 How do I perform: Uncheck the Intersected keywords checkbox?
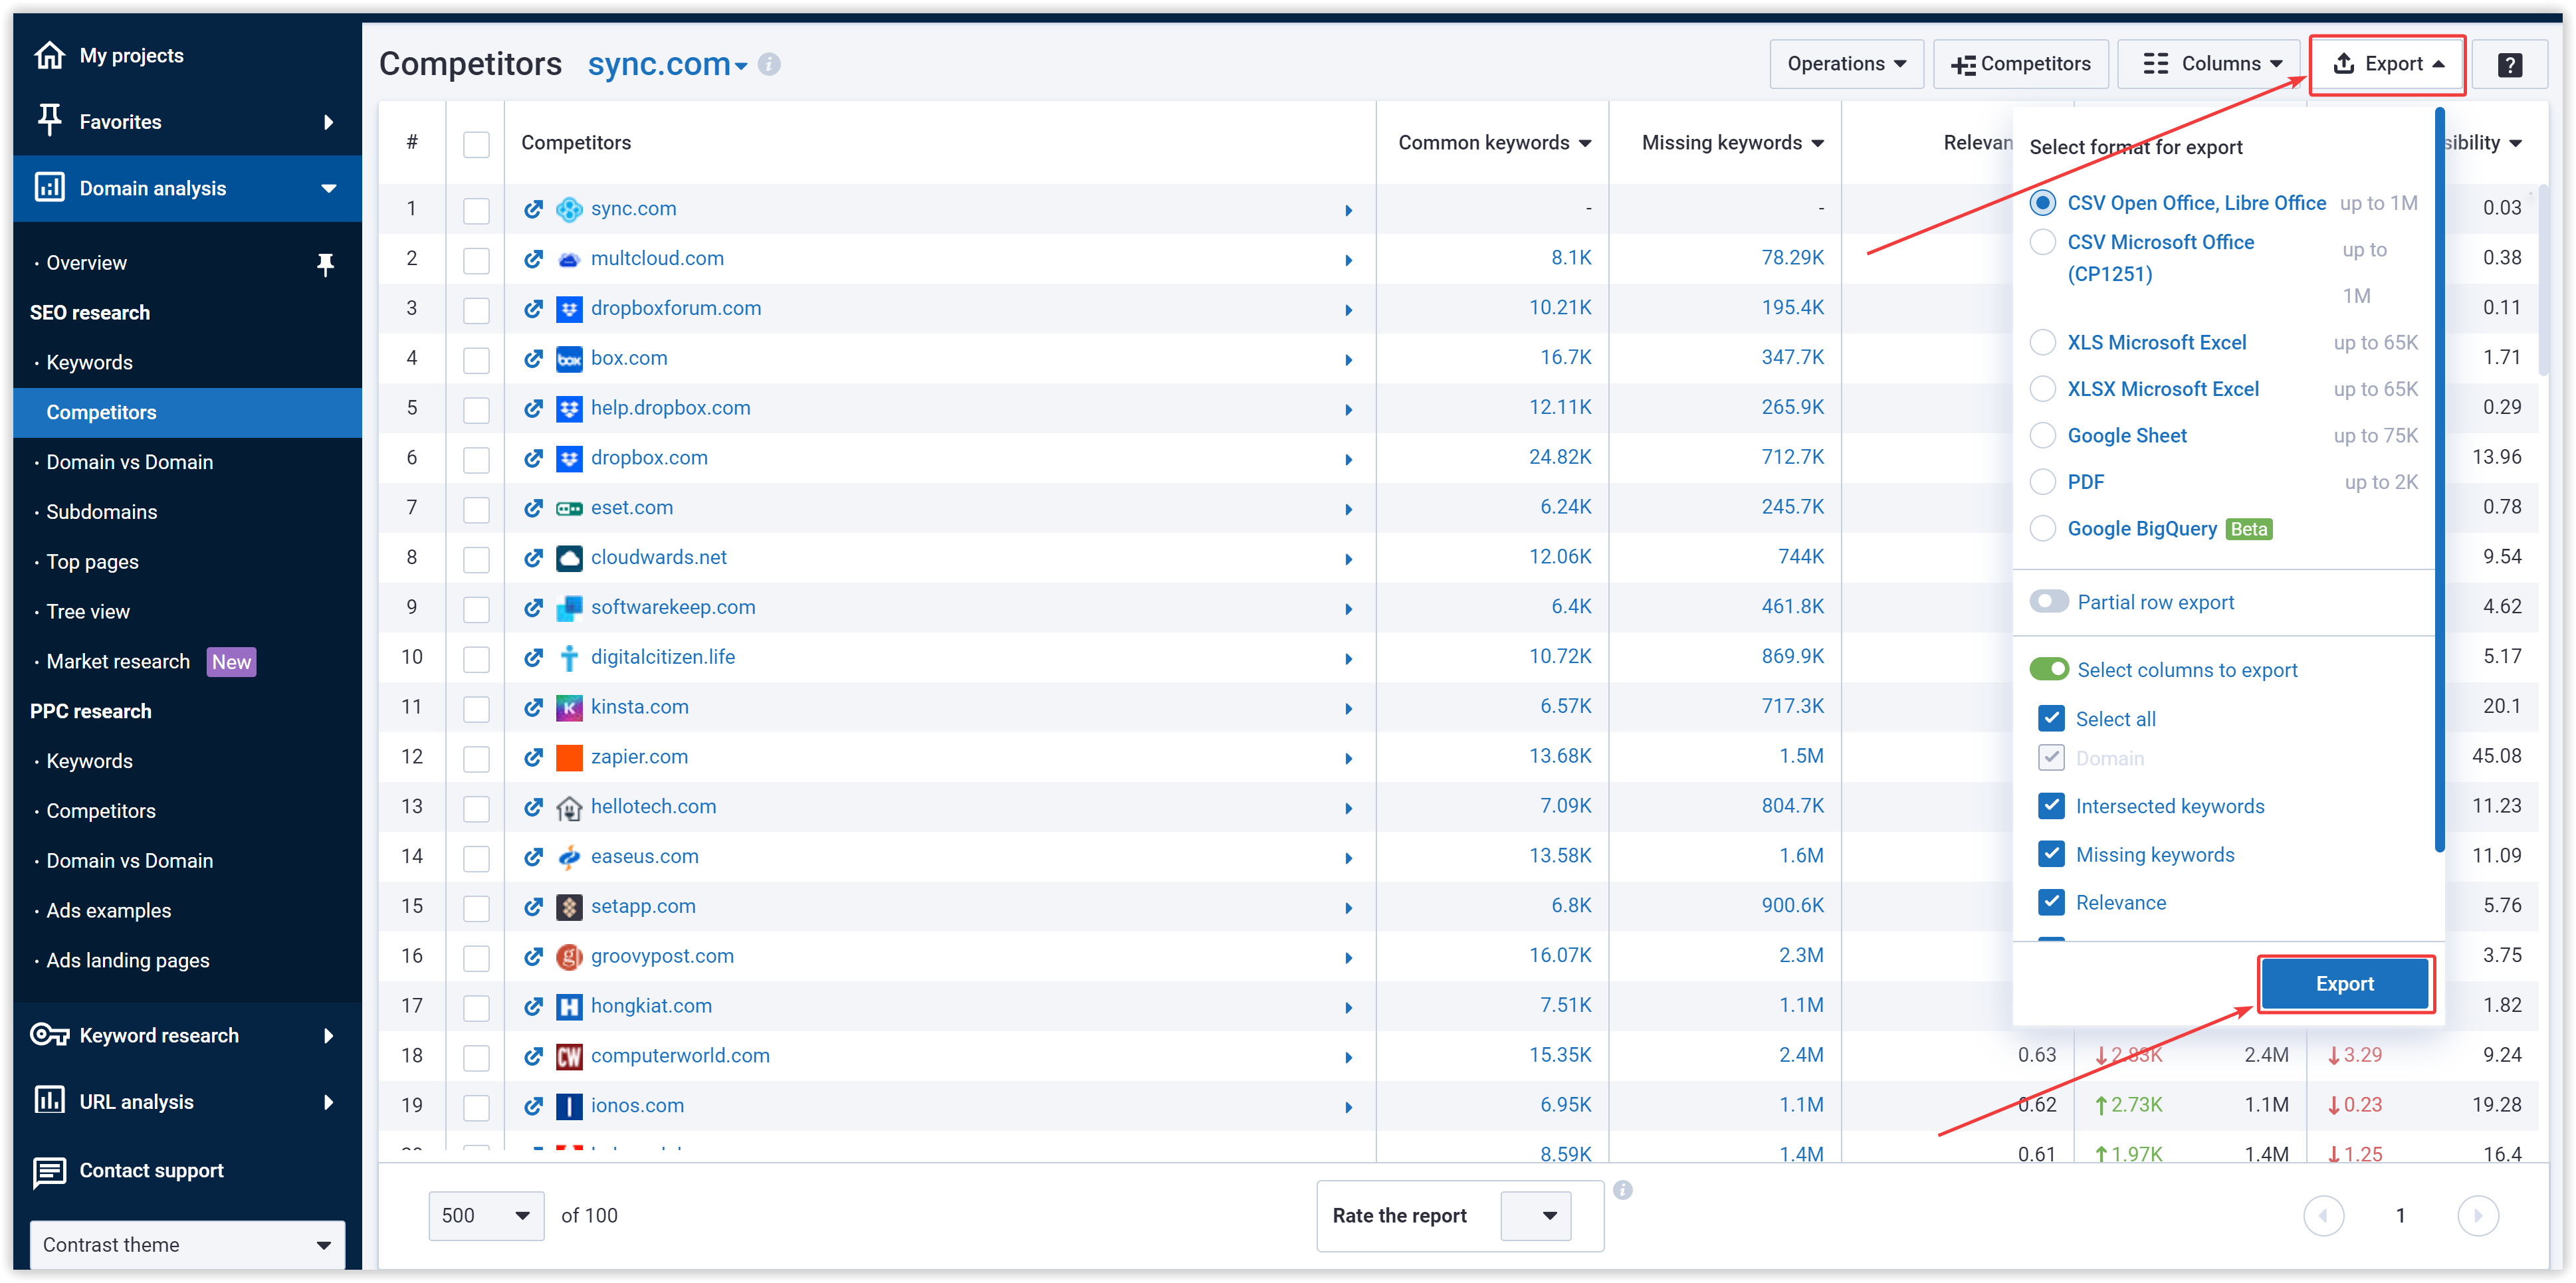click(x=2052, y=806)
